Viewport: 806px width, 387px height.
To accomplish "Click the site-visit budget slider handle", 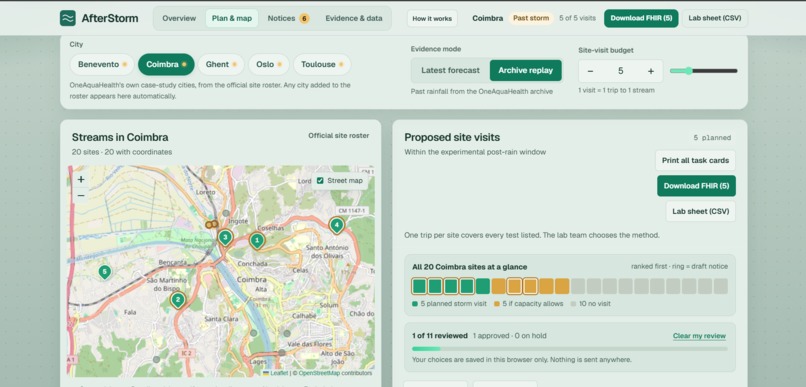I will pos(688,71).
